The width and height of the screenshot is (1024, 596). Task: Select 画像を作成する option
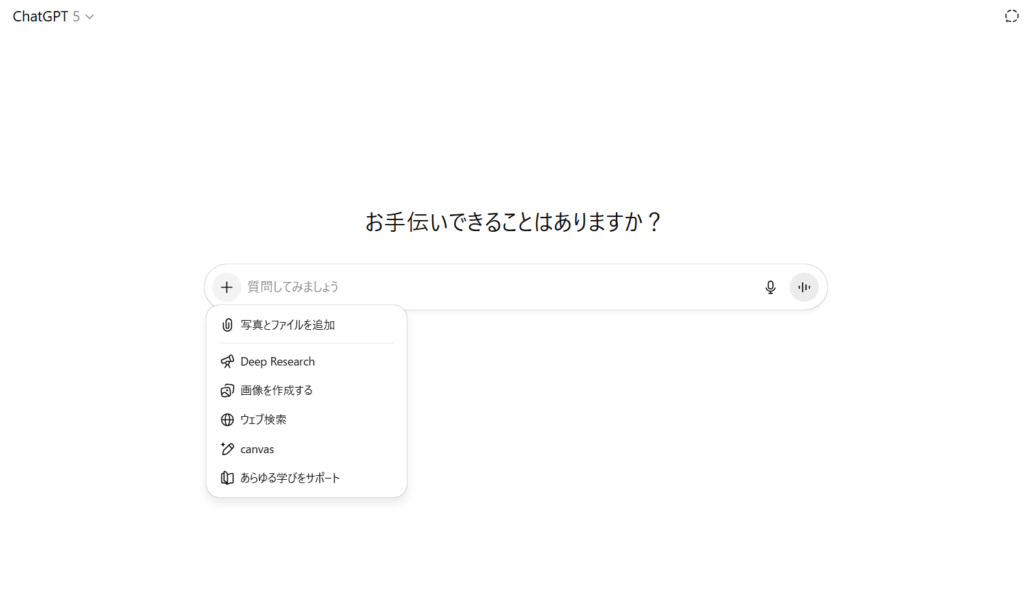tap(306, 390)
